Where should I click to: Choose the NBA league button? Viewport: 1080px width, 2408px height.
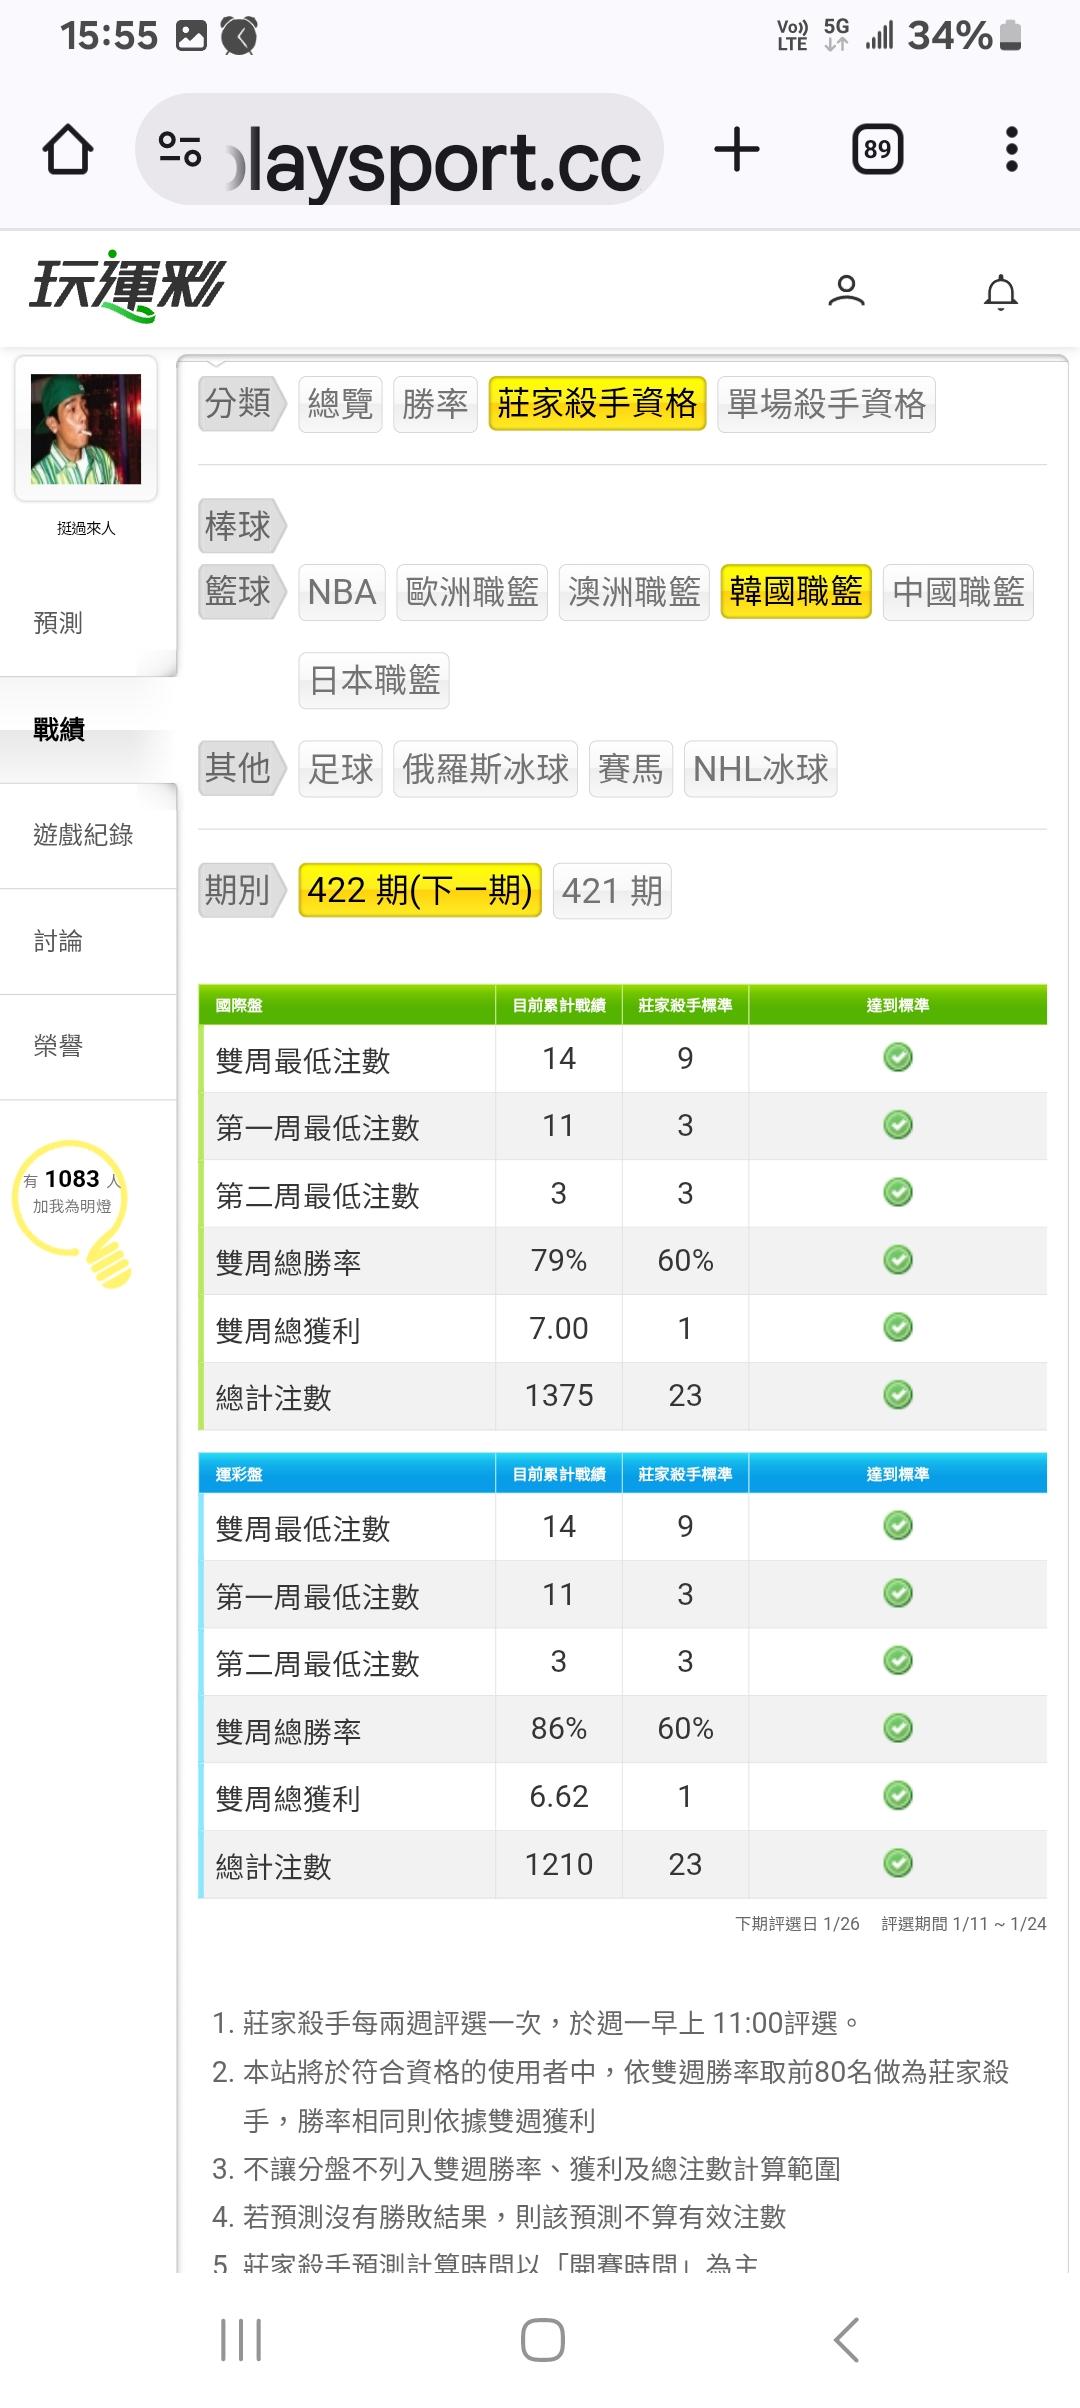click(341, 592)
